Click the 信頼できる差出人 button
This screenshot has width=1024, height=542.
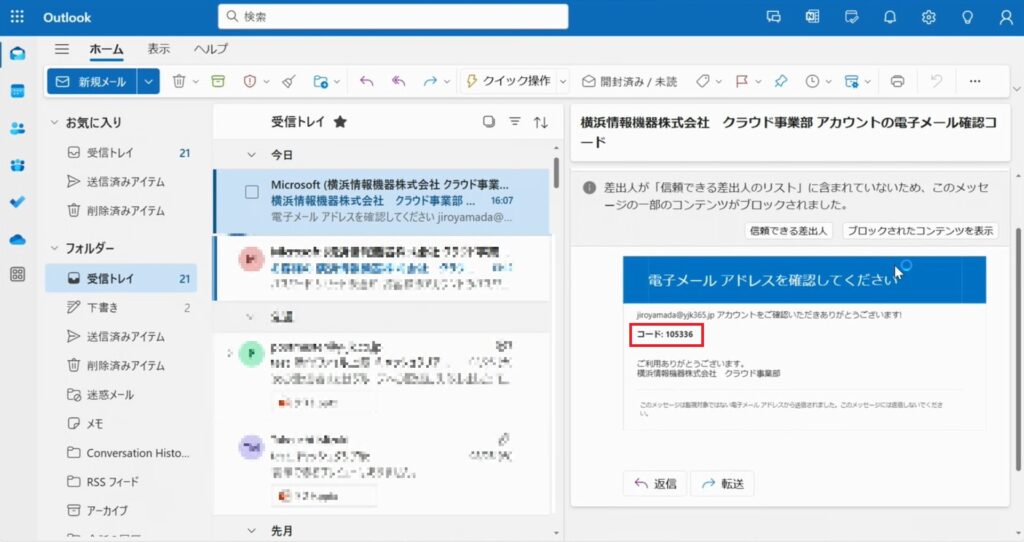[x=788, y=231]
